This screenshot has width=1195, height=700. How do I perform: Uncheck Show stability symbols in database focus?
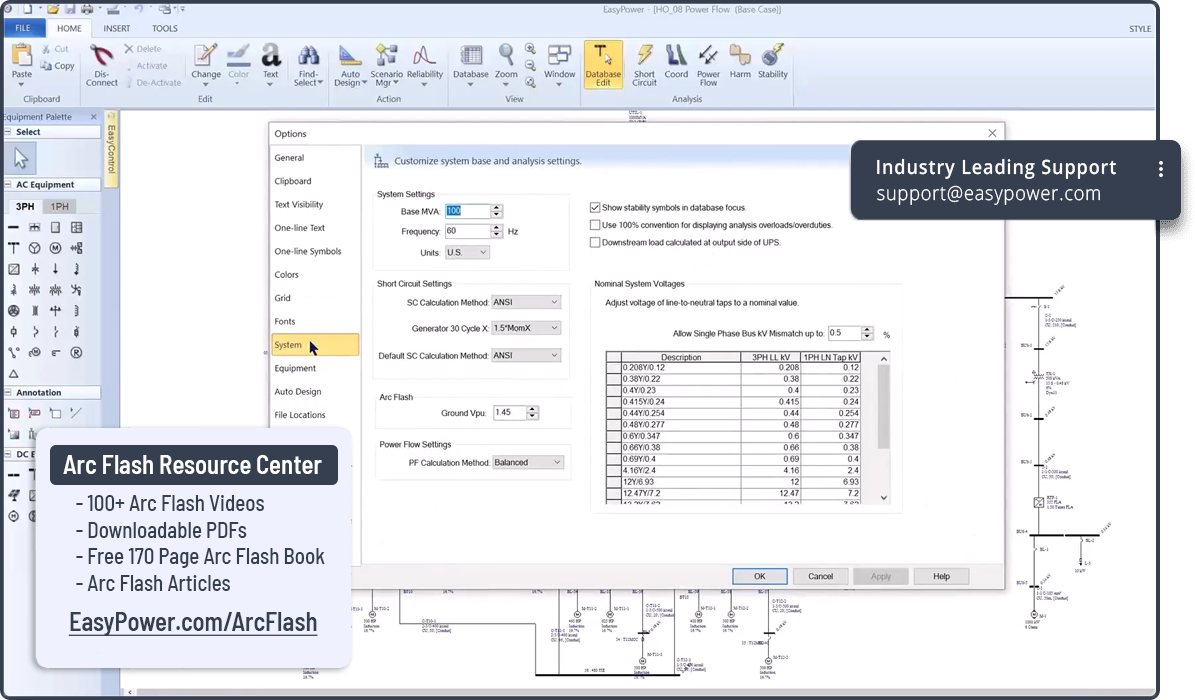click(x=595, y=208)
